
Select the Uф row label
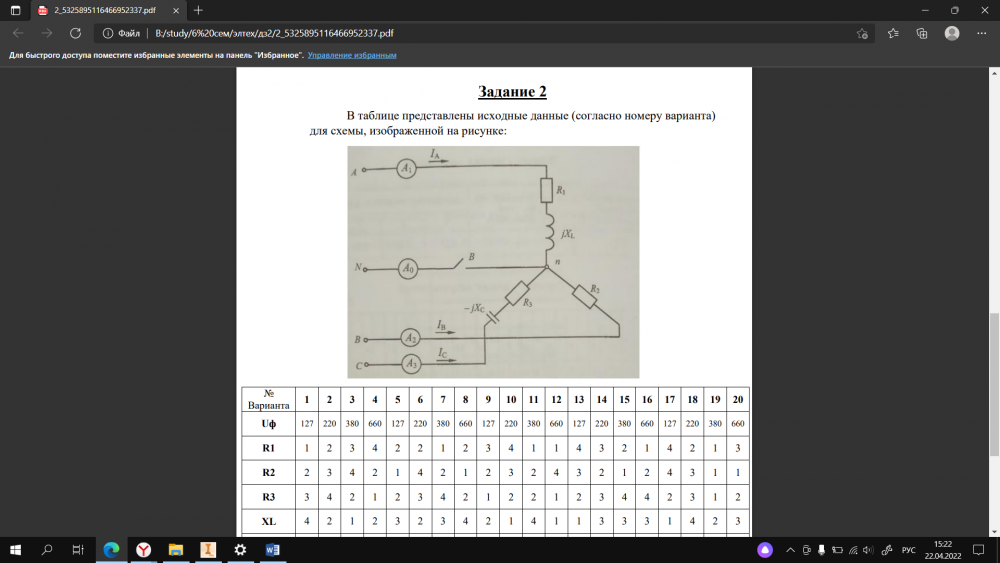pos(268,423)
